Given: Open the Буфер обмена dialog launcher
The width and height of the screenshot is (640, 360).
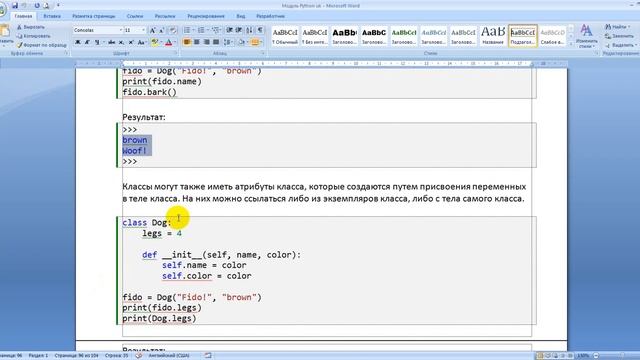Looking at the screenshot, I should pos(66,53).
